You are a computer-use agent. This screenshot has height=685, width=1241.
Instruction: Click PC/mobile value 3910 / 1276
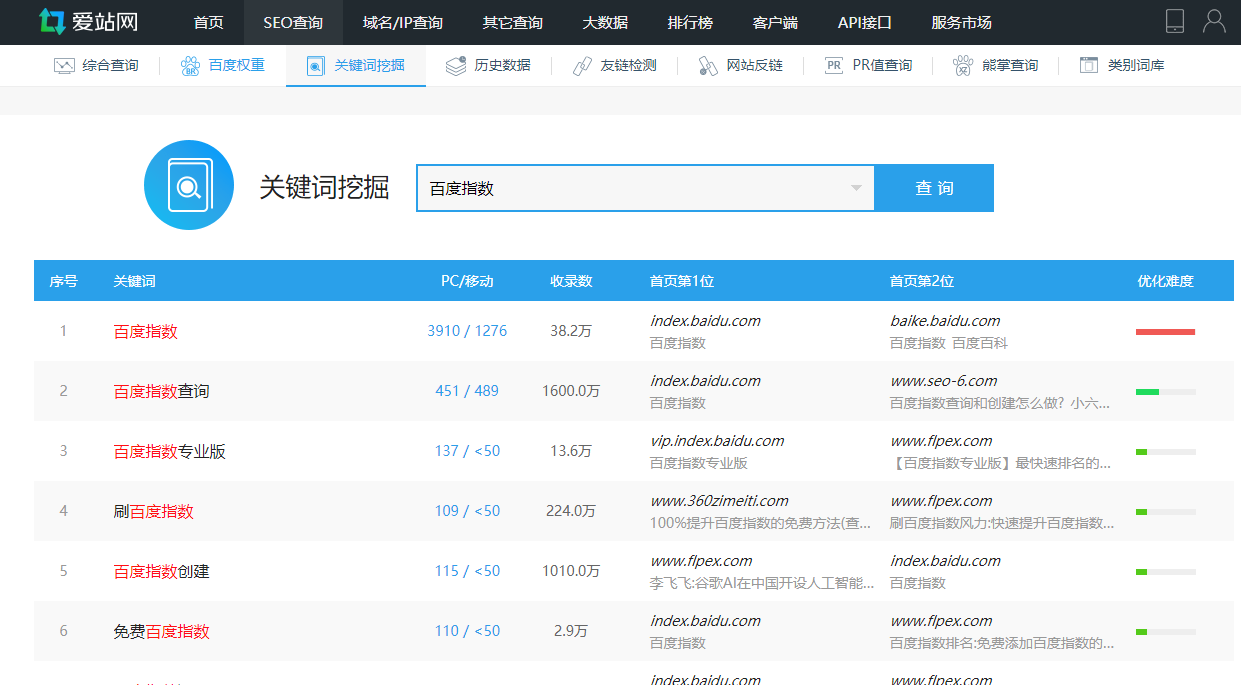tap(467, 331)
